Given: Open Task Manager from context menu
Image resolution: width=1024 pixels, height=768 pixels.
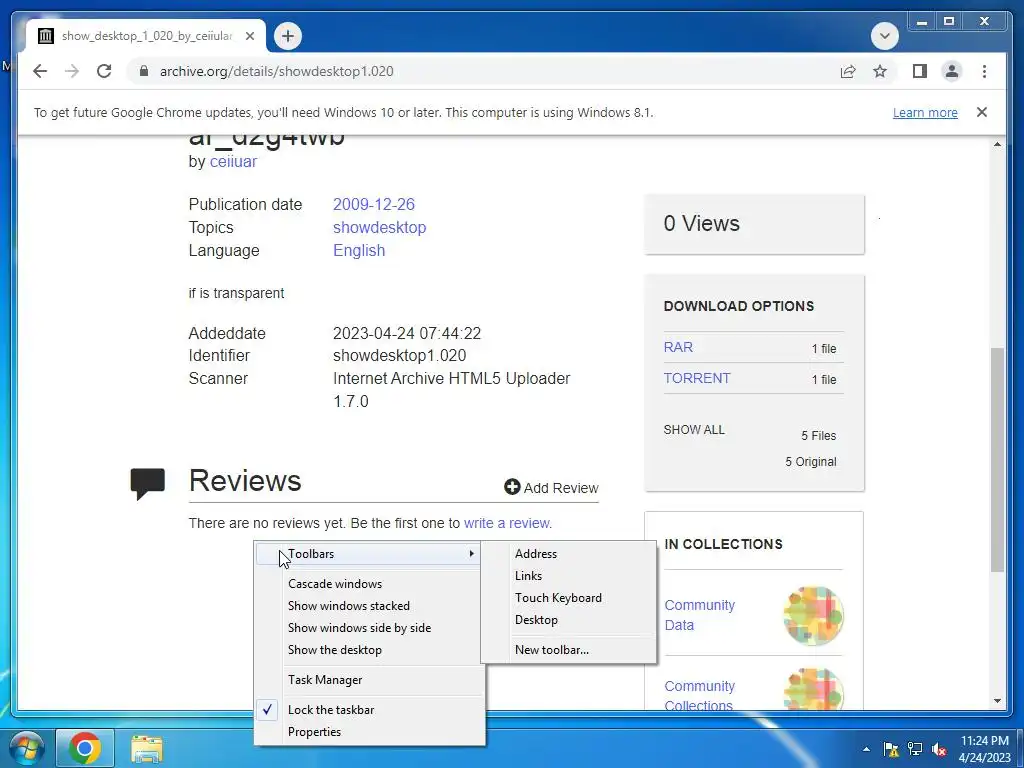Looking at the screenshot, I should coord(369,680).
